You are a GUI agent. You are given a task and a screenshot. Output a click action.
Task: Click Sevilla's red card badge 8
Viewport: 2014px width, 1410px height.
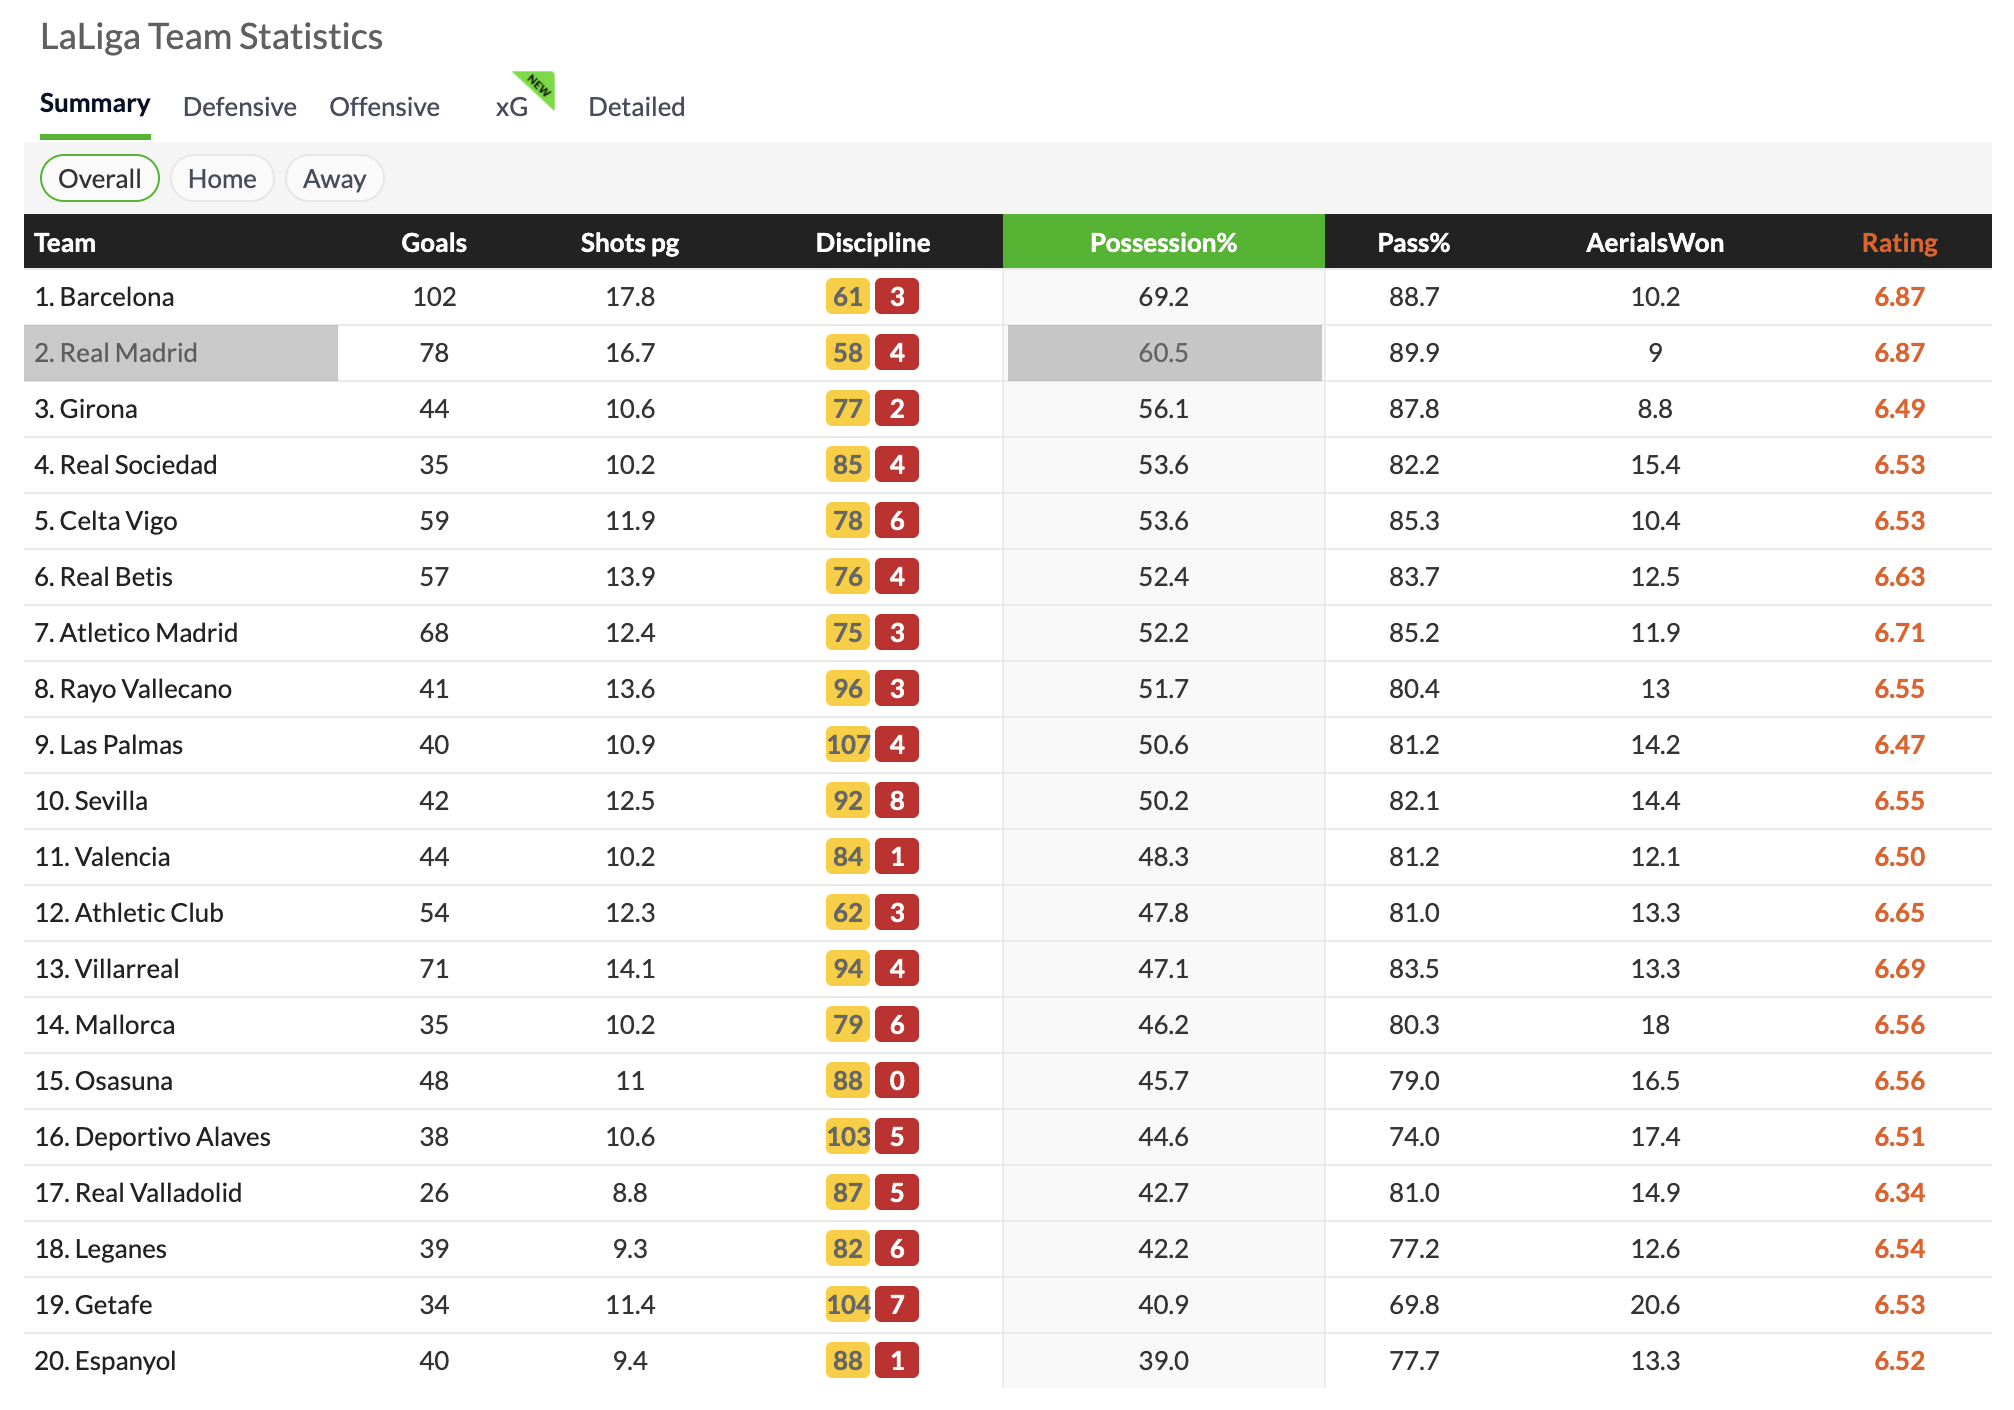(x=897, y=801)
